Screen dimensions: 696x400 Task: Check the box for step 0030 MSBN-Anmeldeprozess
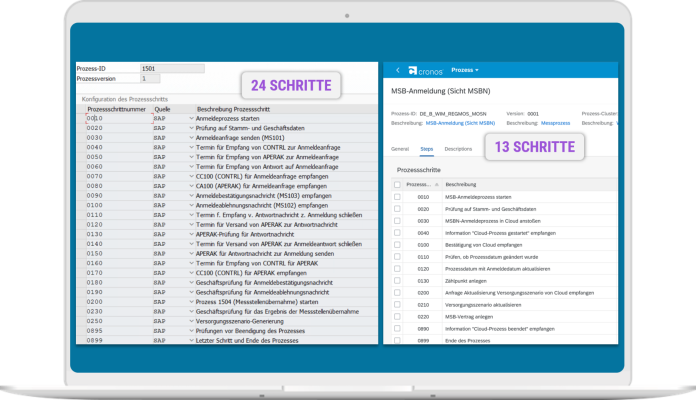[397, 221]
